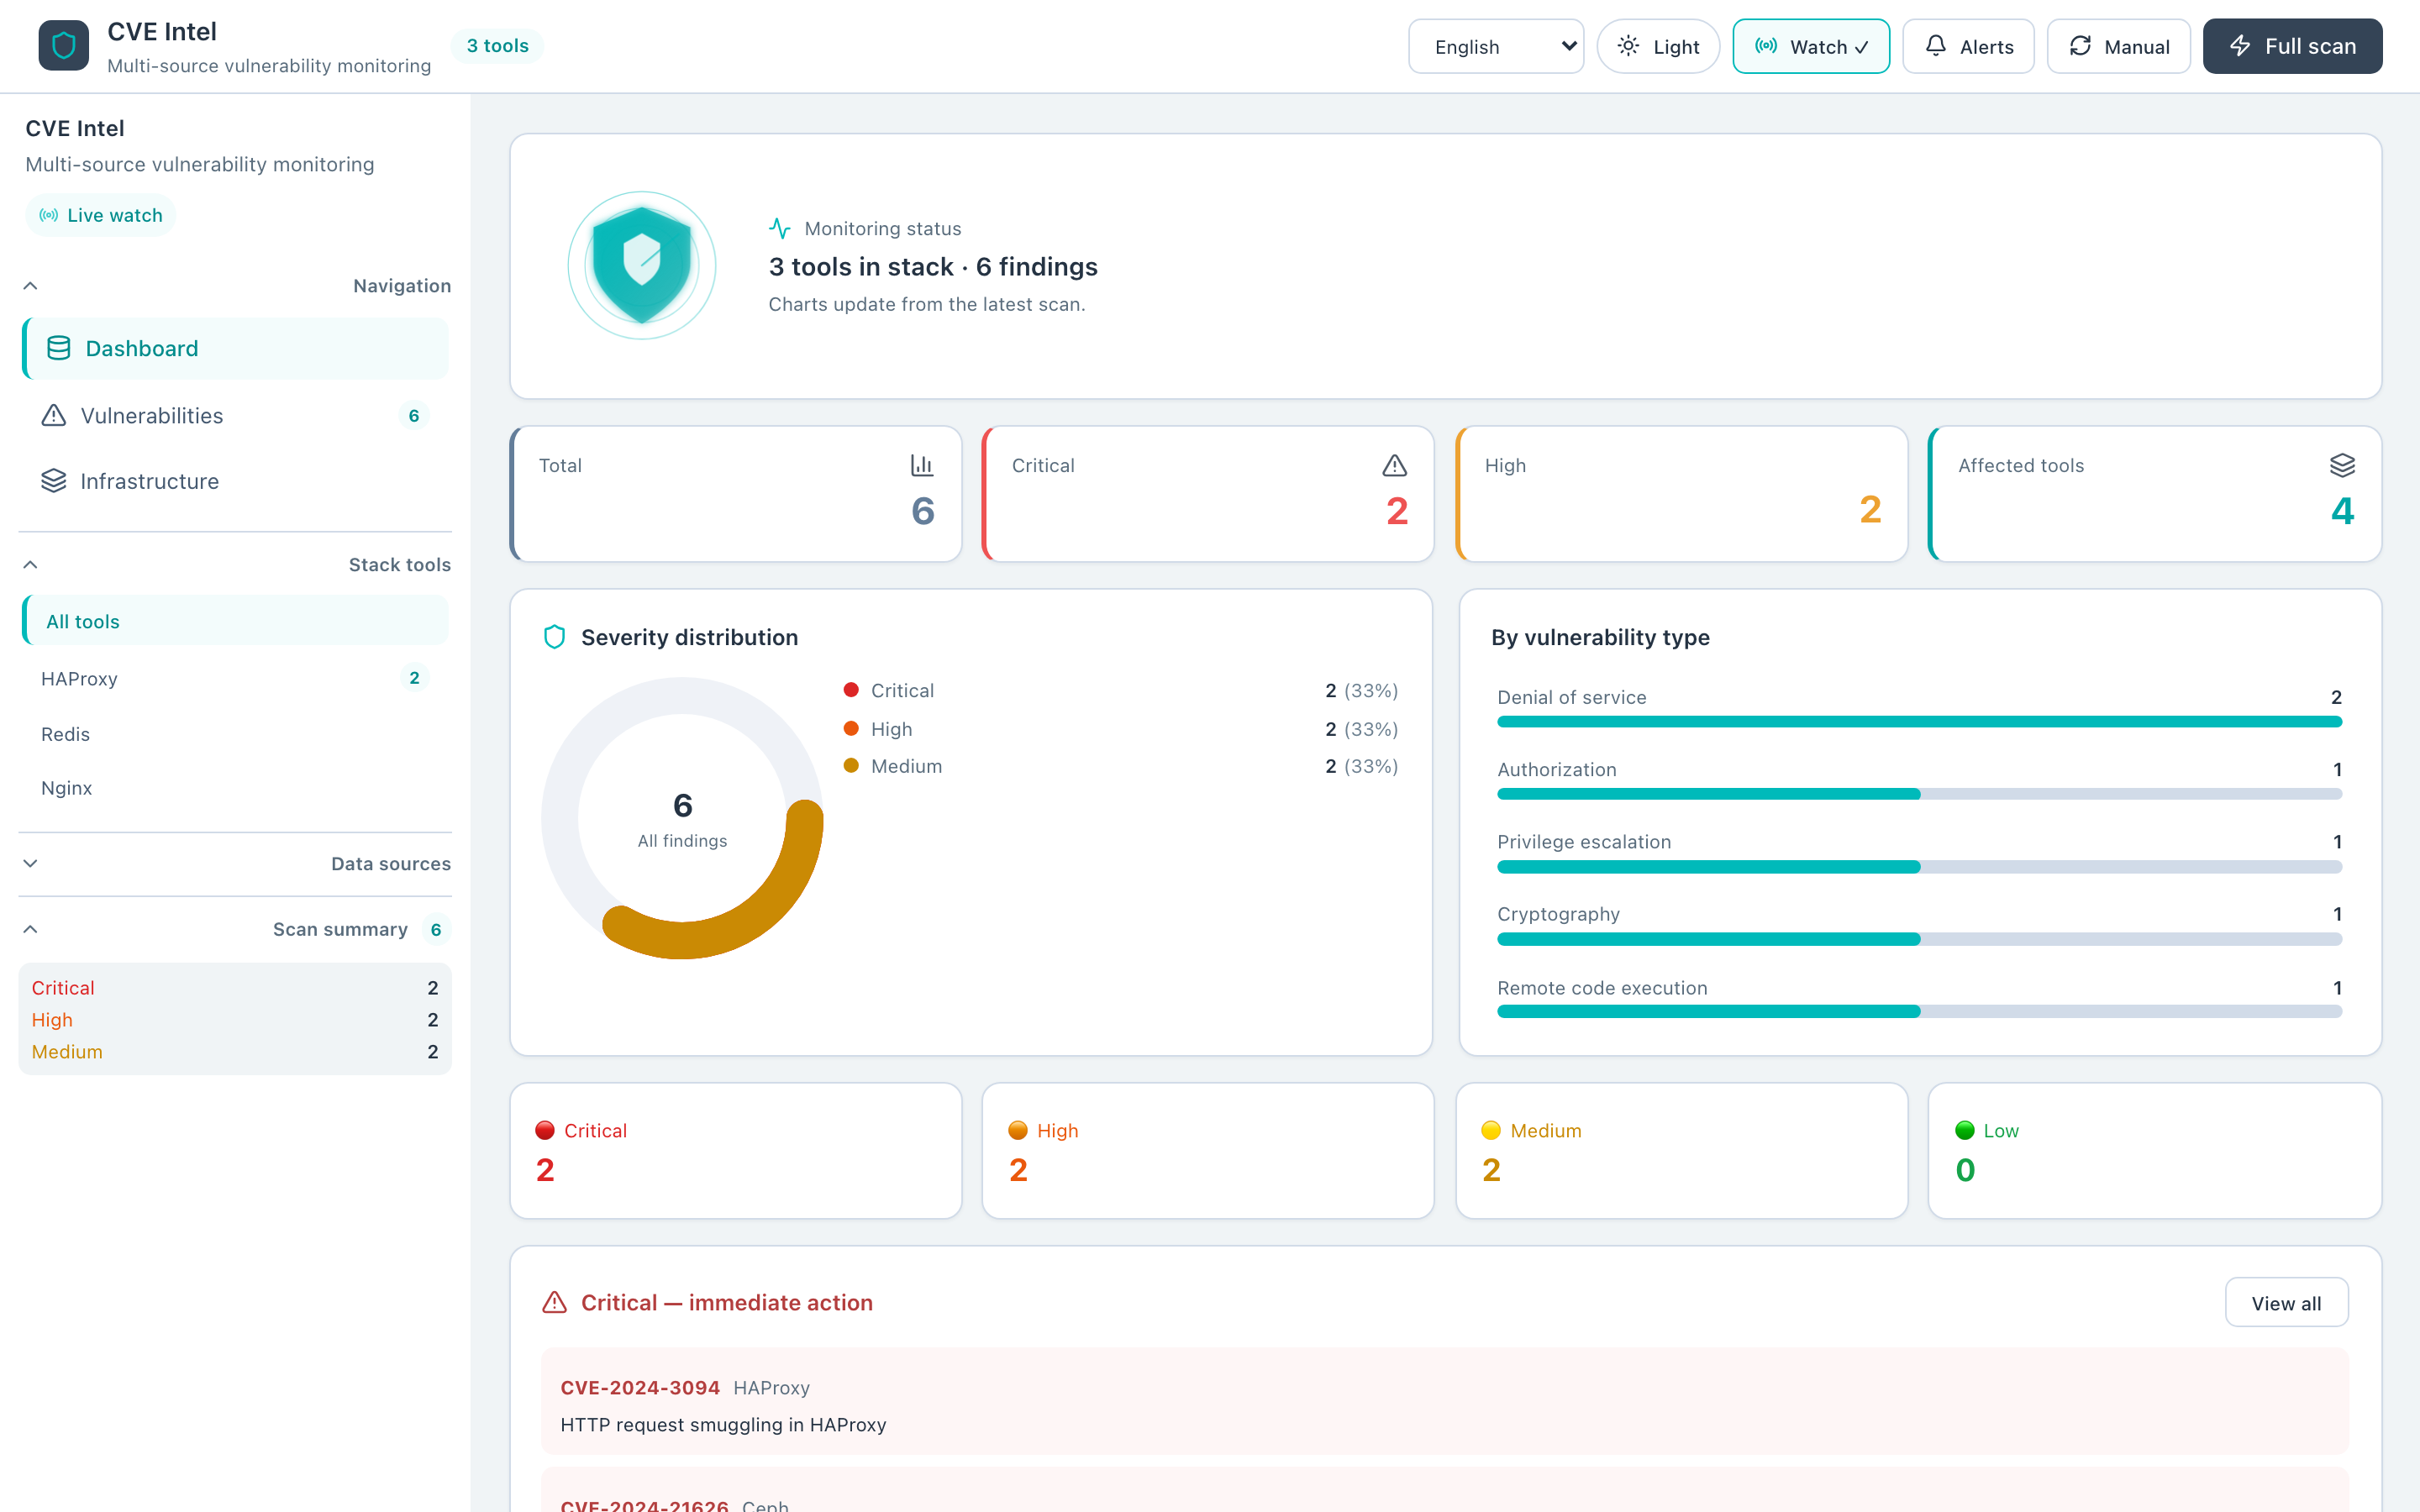Click the shield icon beside Severity distribution
The height and width of the screenshot is (1512, 2420).
(x=555, y=637)
